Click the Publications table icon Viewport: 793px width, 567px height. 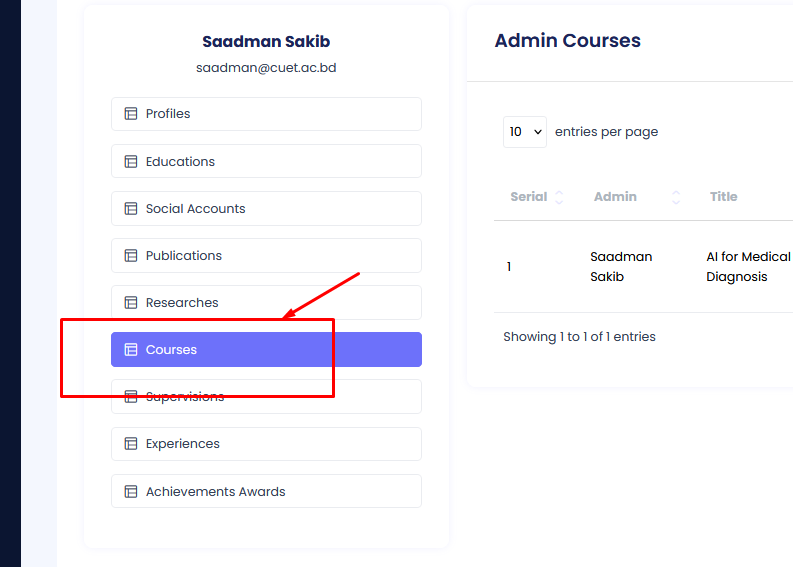[x=130, y=256]
